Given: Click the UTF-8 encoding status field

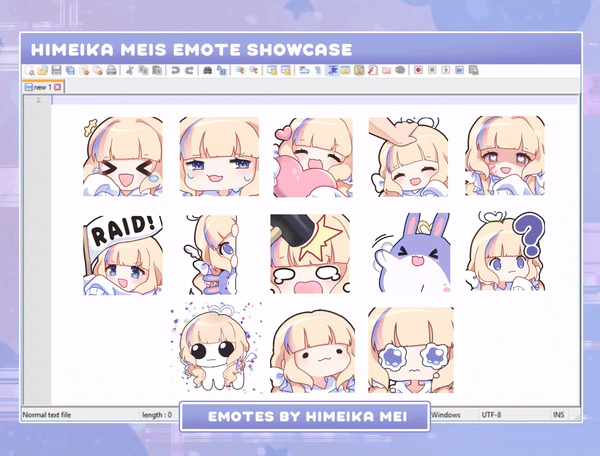Looking at the screenshot, I should 497,413.
